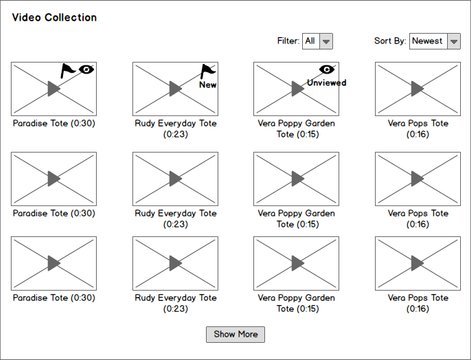Click the All filter value field

[x=311, y=41]
